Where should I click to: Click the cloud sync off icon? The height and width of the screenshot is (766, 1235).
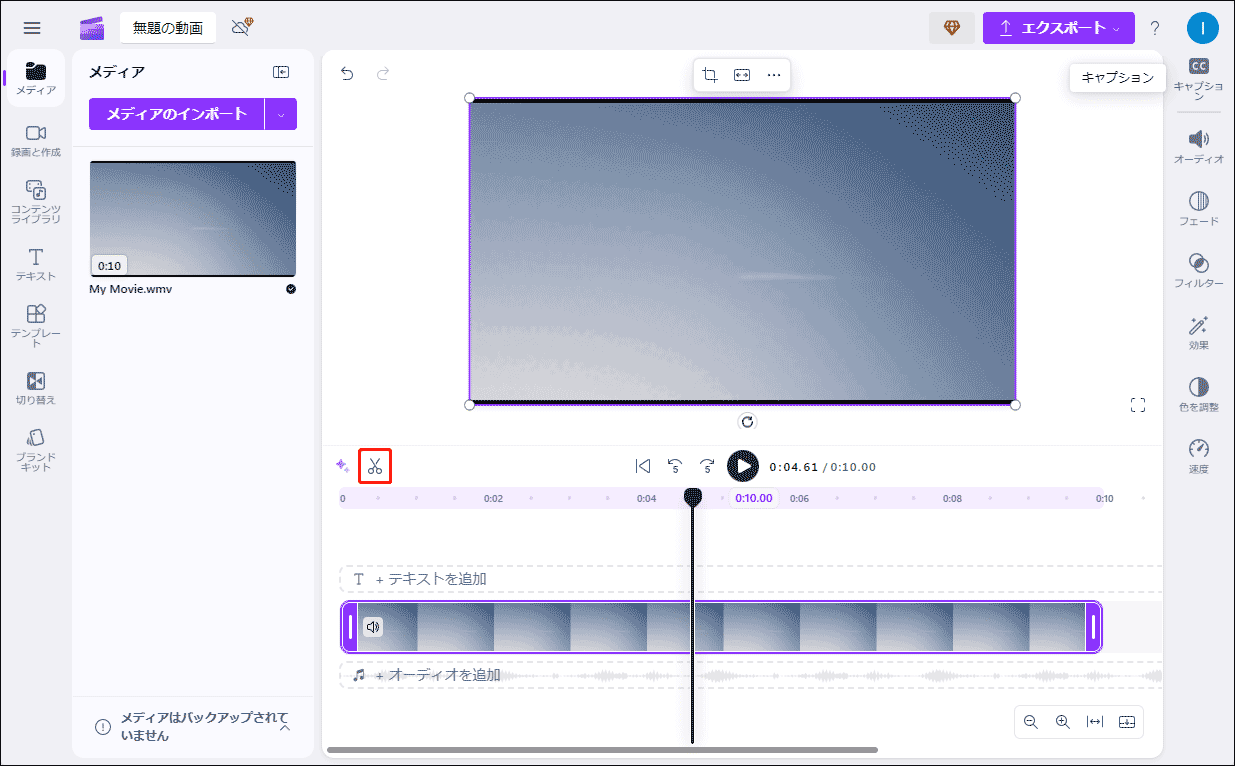240,28
